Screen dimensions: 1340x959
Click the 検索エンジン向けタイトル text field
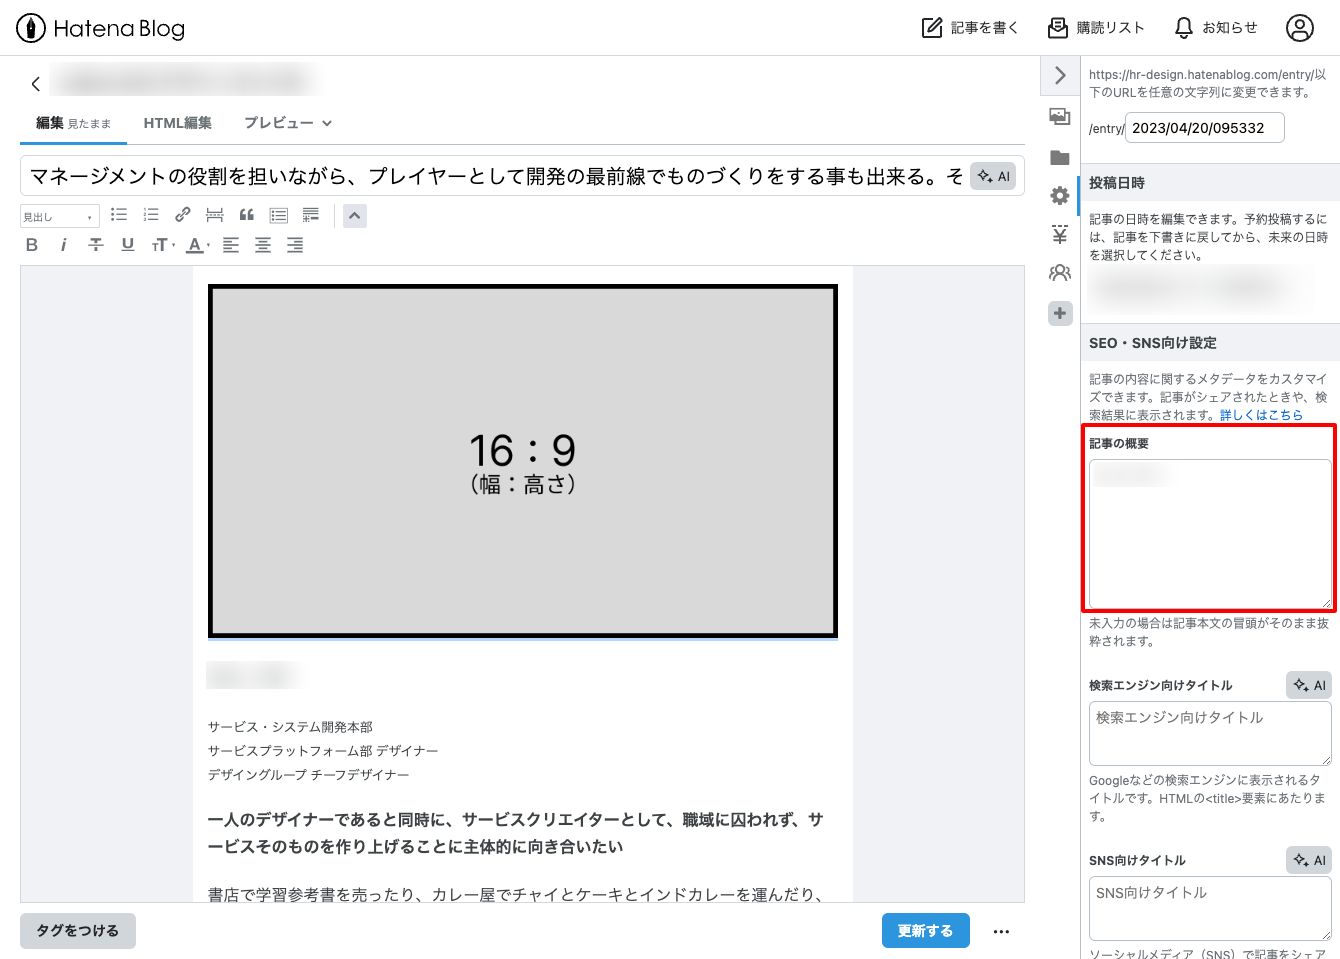point(1209,733)
